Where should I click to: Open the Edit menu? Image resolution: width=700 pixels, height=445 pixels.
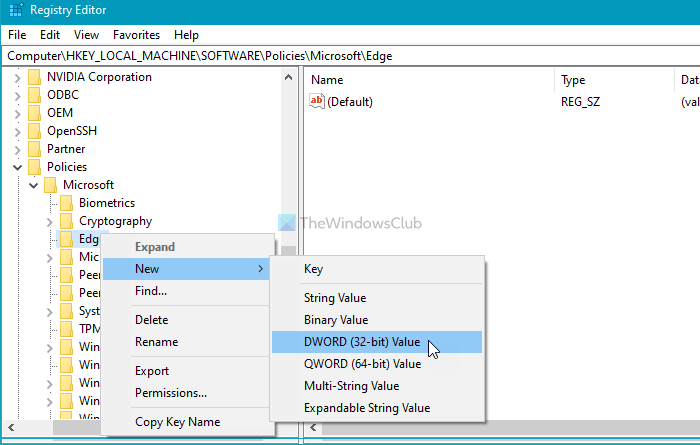[50, 35]
